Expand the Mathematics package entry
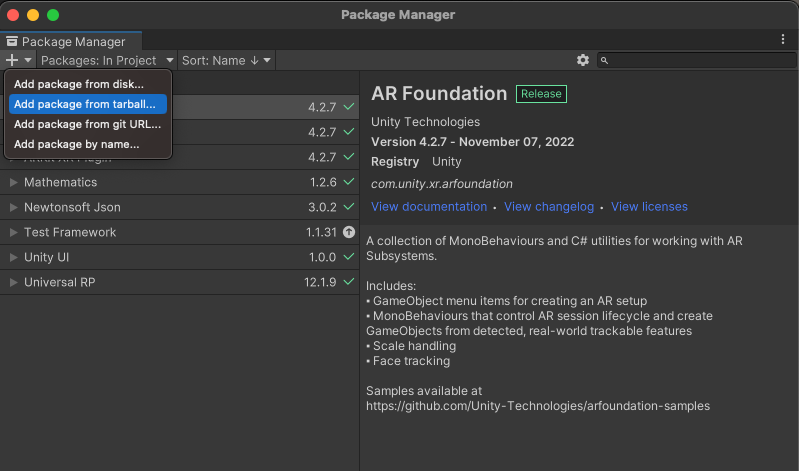Viewport: 799px width, 471px height. pyautogui.click(x=14, y=182)
